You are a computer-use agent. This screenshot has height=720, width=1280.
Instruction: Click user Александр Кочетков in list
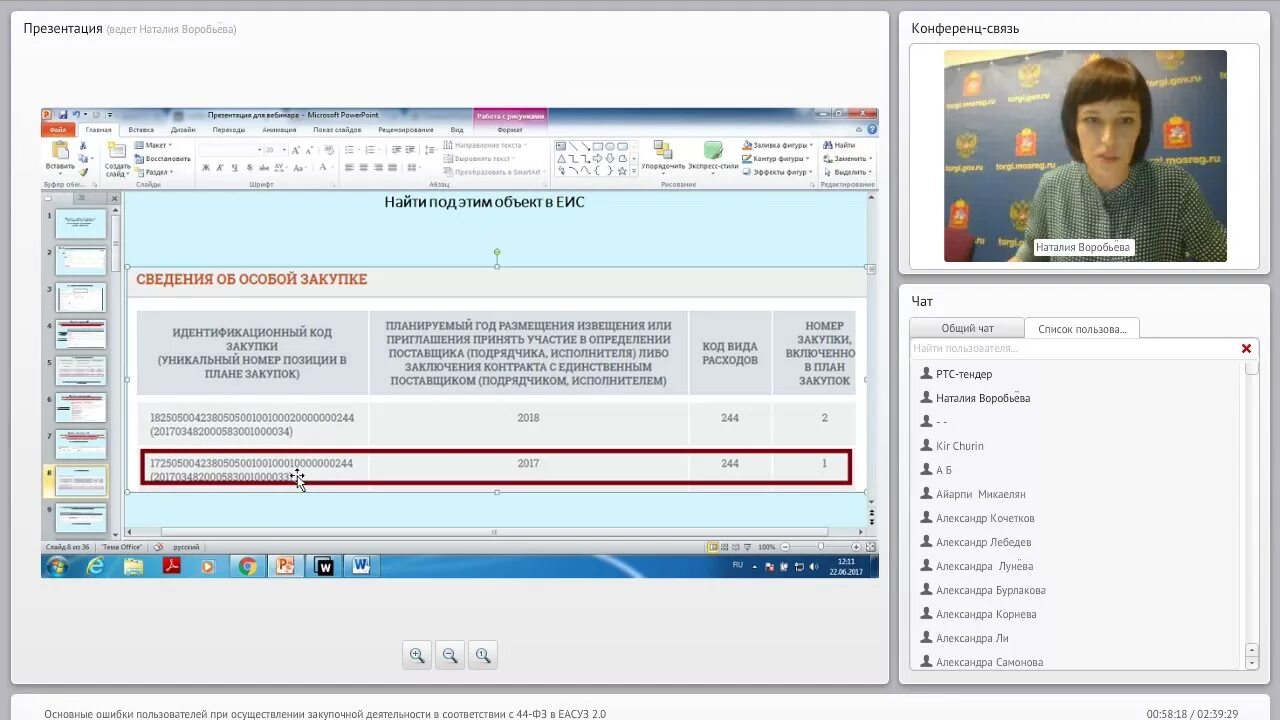coord(985,518)
